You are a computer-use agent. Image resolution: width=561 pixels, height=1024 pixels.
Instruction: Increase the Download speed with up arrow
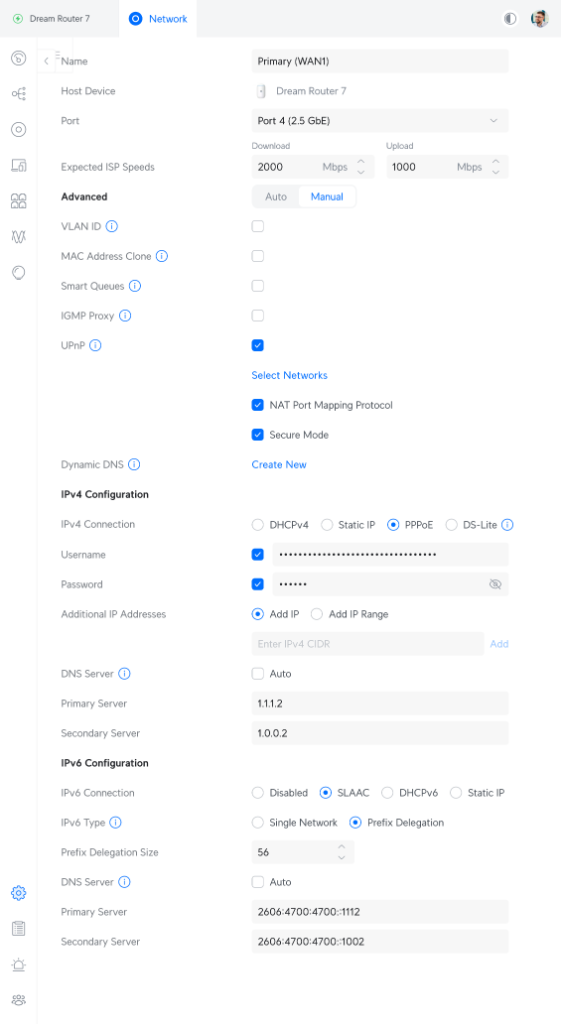pyautogui.click(x=361, y=161)
